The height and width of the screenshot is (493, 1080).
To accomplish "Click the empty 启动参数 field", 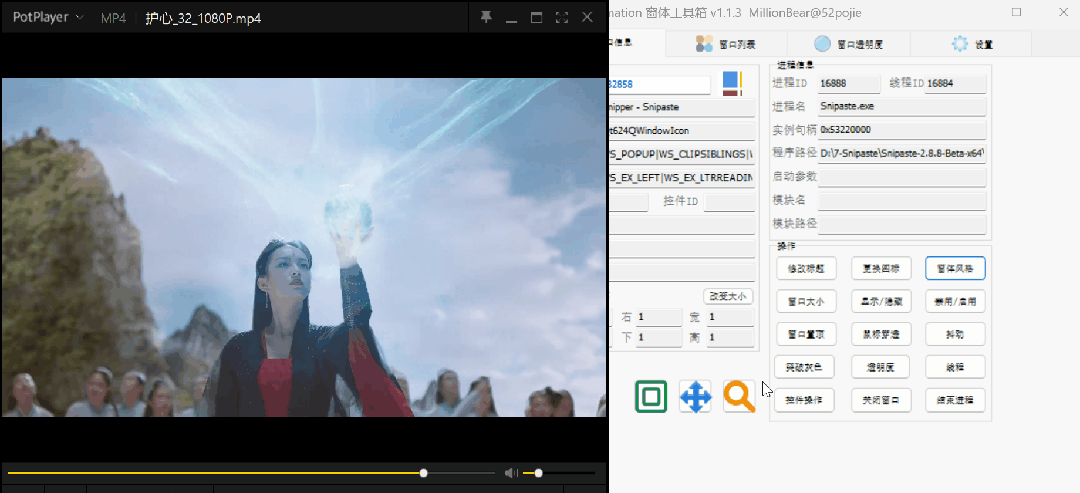I will tap(902, 176).
